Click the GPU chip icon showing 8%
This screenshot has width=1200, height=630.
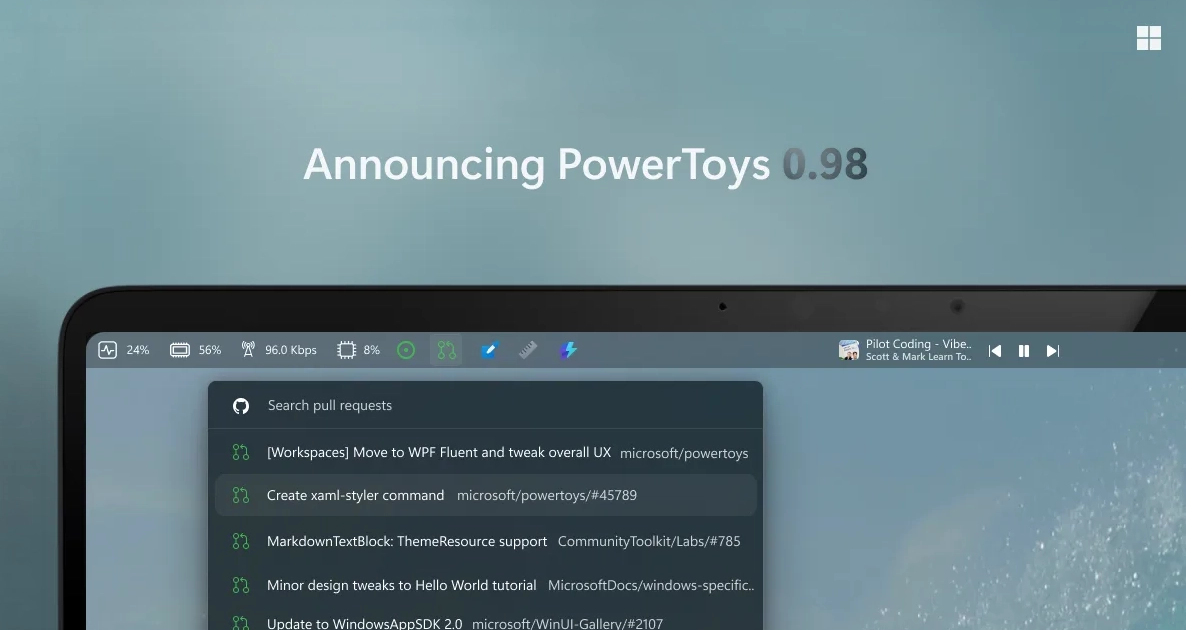(x=346, y=350)
